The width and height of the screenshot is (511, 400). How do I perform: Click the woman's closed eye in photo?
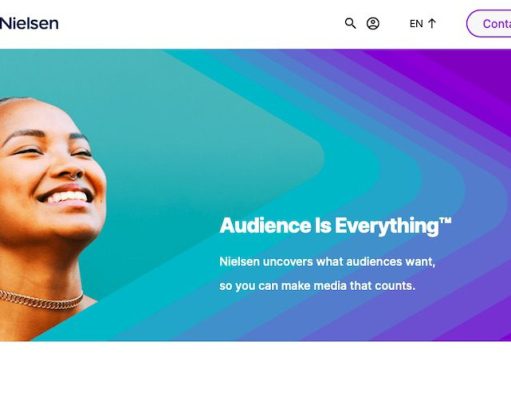(x=29, y=152)
